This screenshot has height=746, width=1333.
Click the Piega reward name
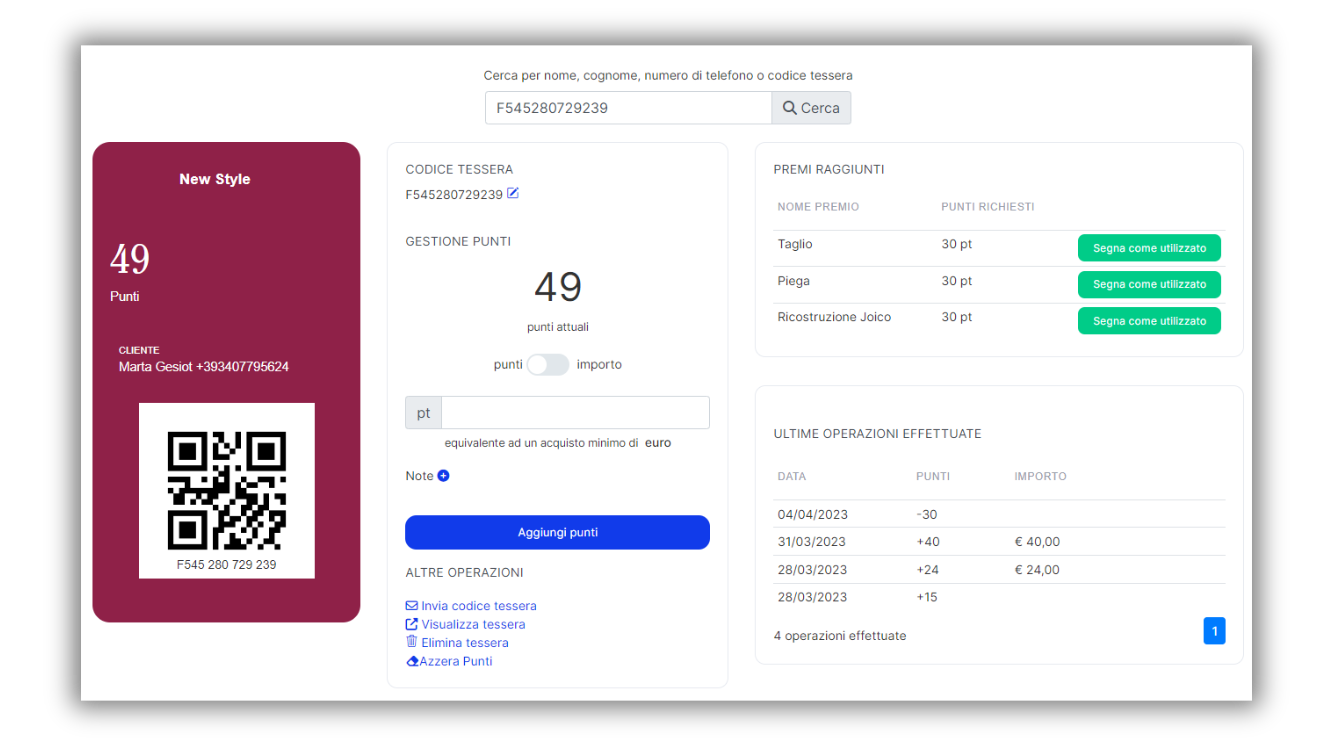click(x=794, y=281)
